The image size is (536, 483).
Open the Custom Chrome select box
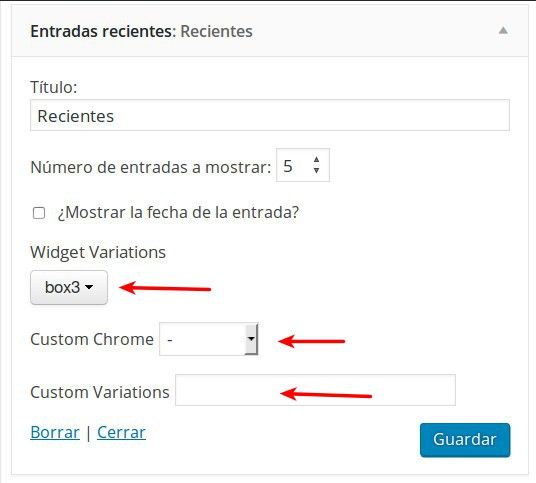point(209,339)
